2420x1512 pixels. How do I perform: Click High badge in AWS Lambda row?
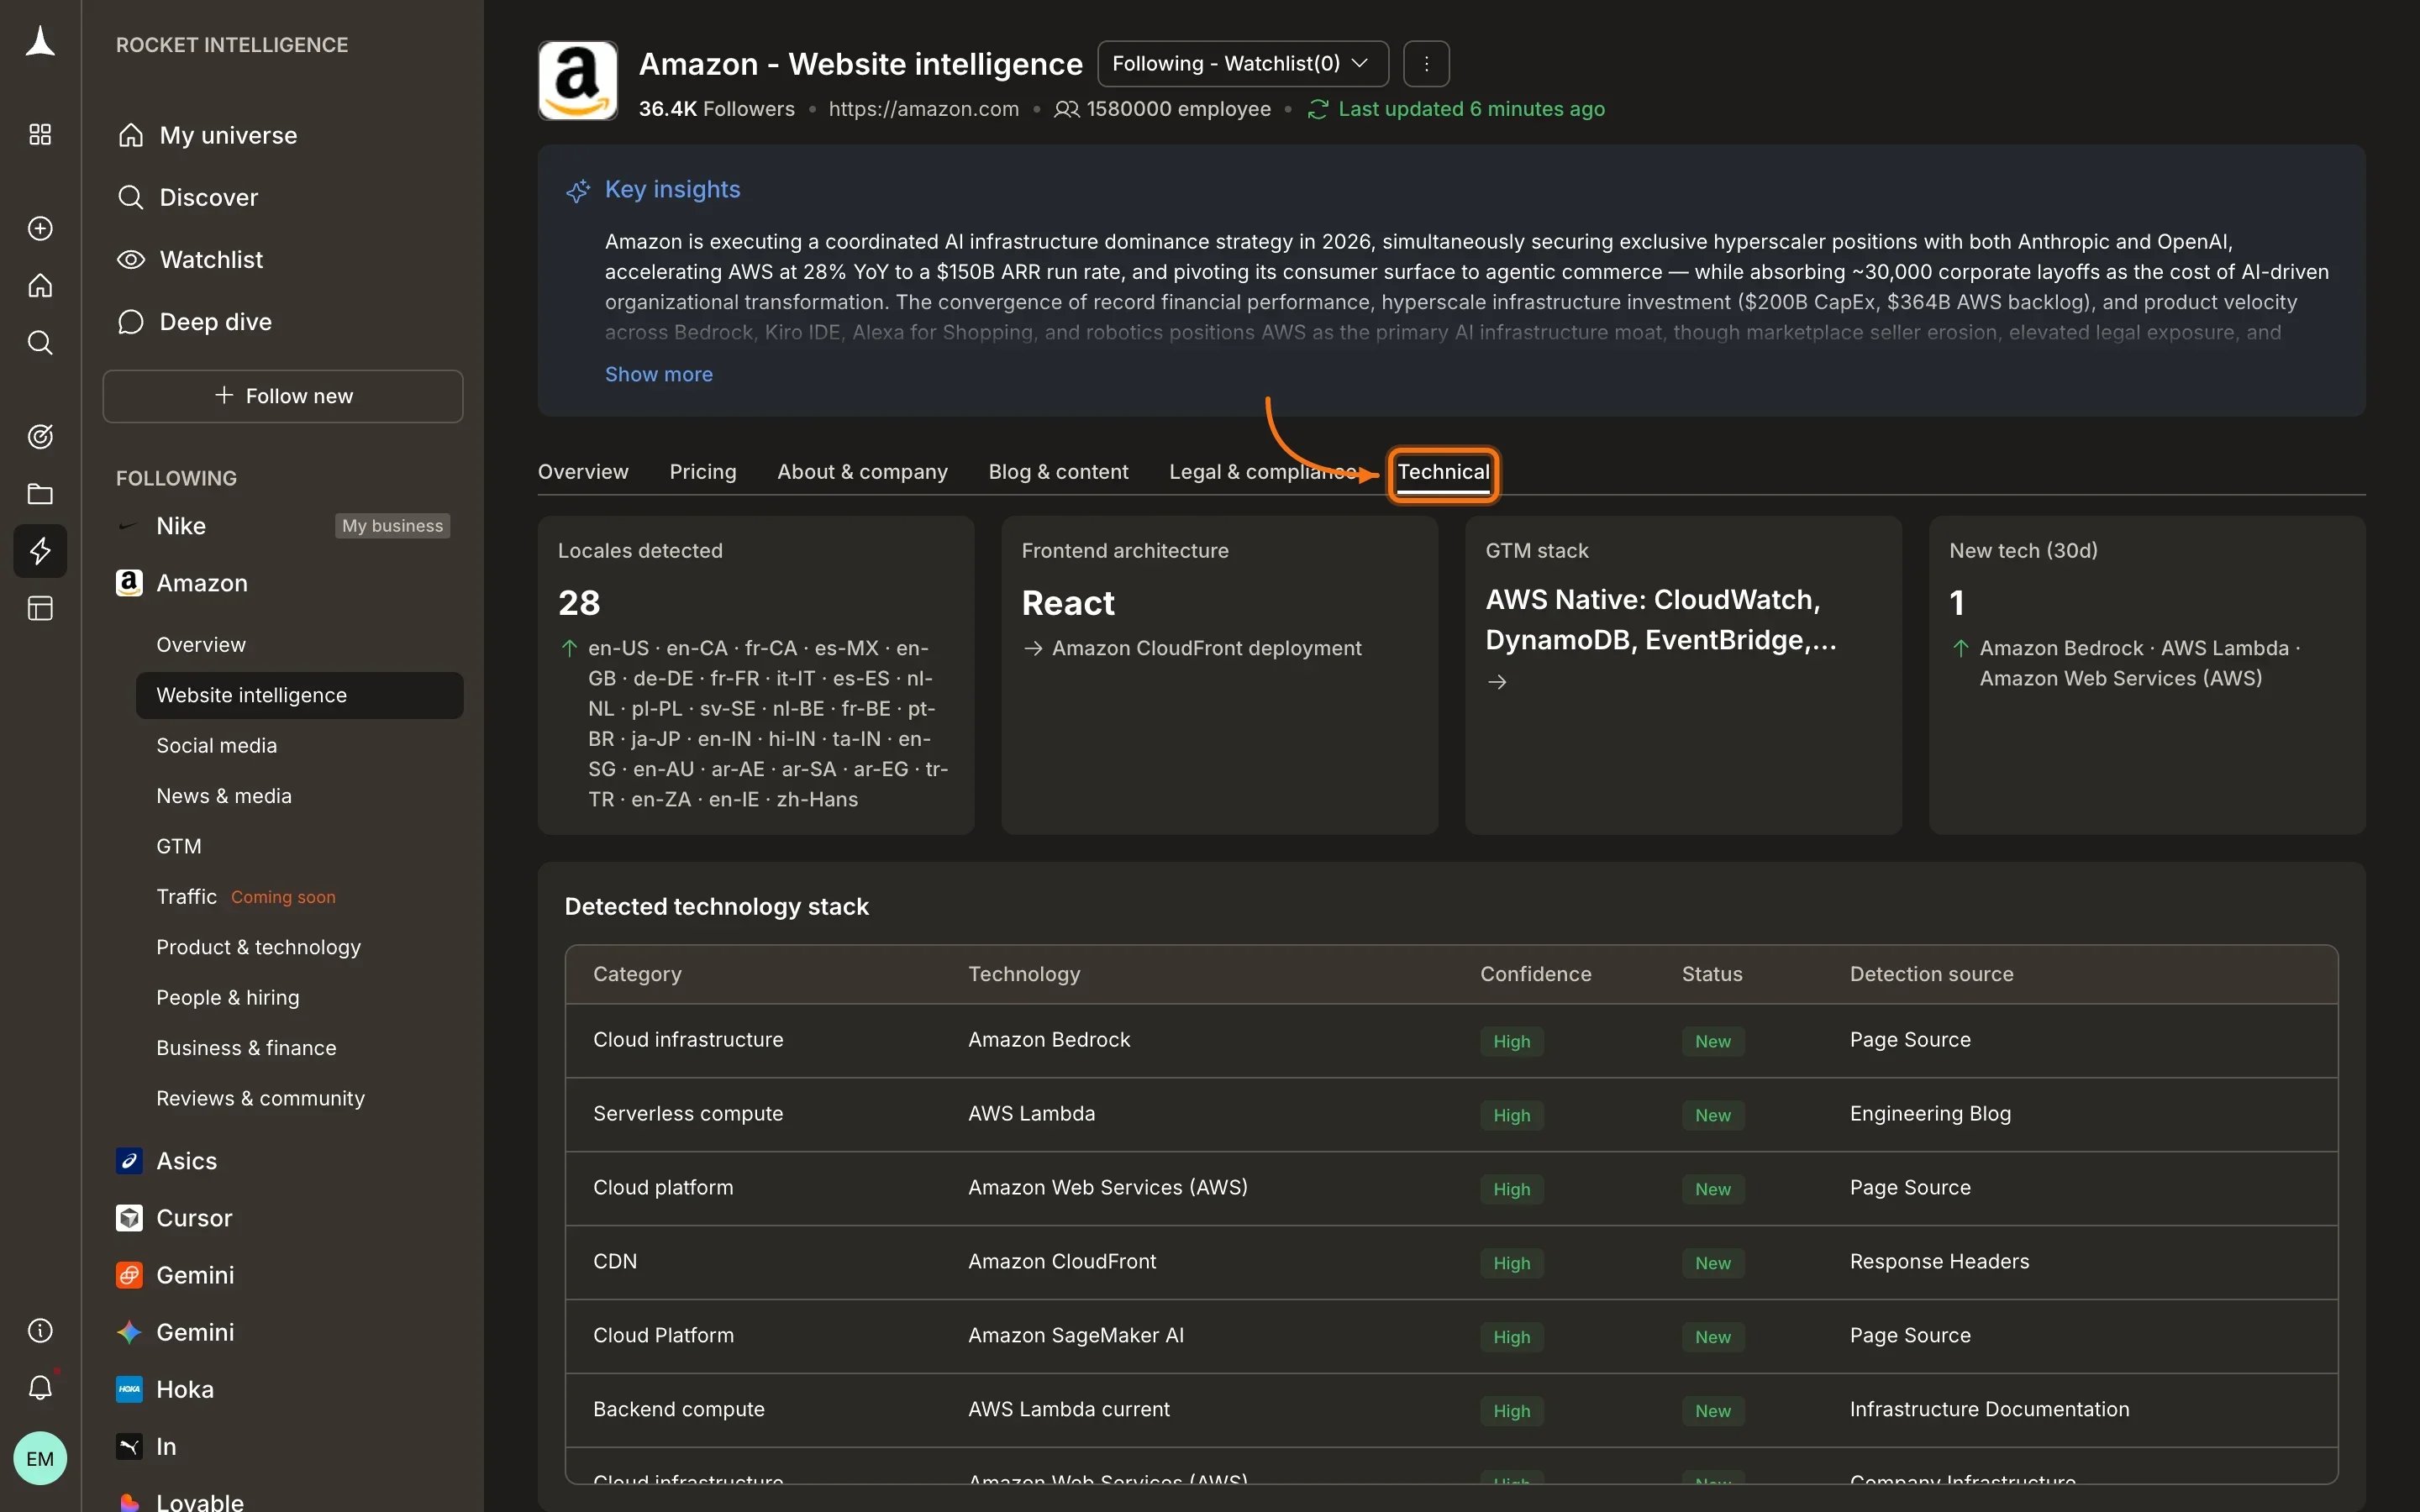pyautogui.click(x=1511, y=1115)
